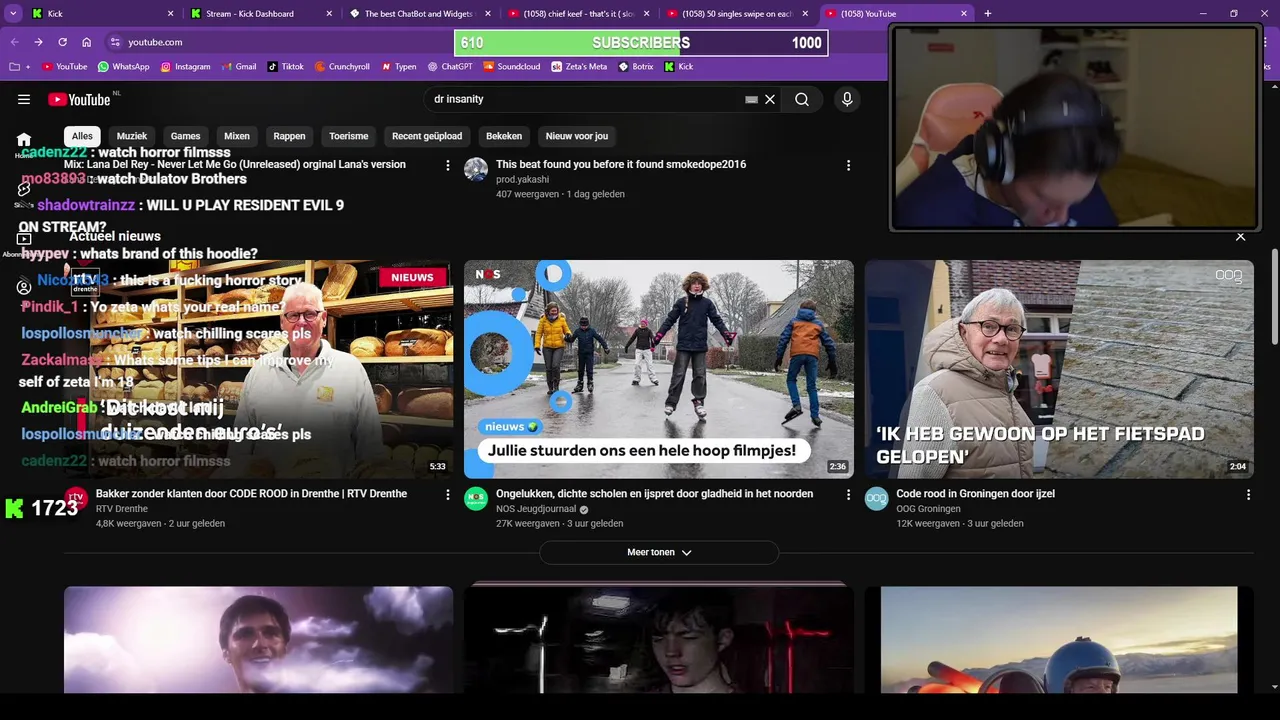
Task: Select the Bekeken filter chip
Action: tap(504, 136)
